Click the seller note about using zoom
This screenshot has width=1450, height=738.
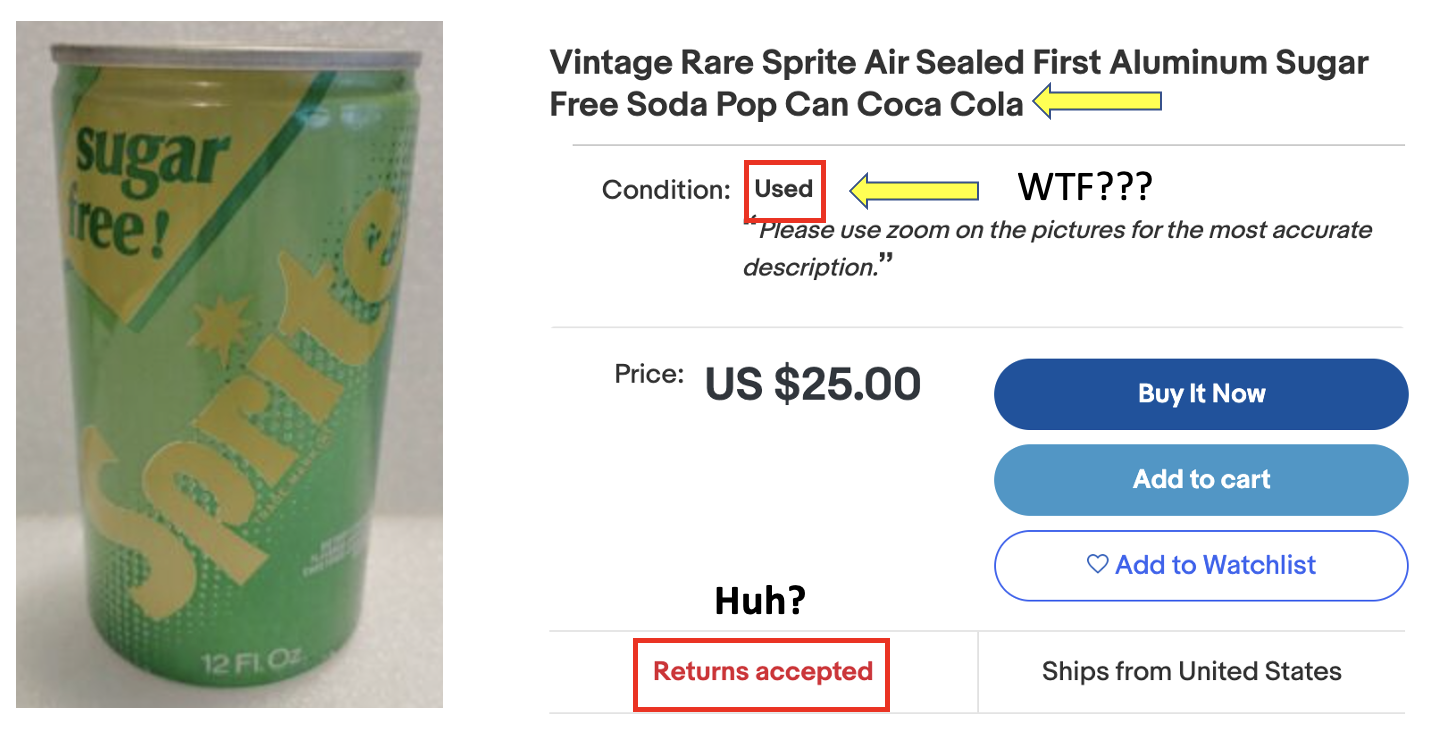point(1057,248)
